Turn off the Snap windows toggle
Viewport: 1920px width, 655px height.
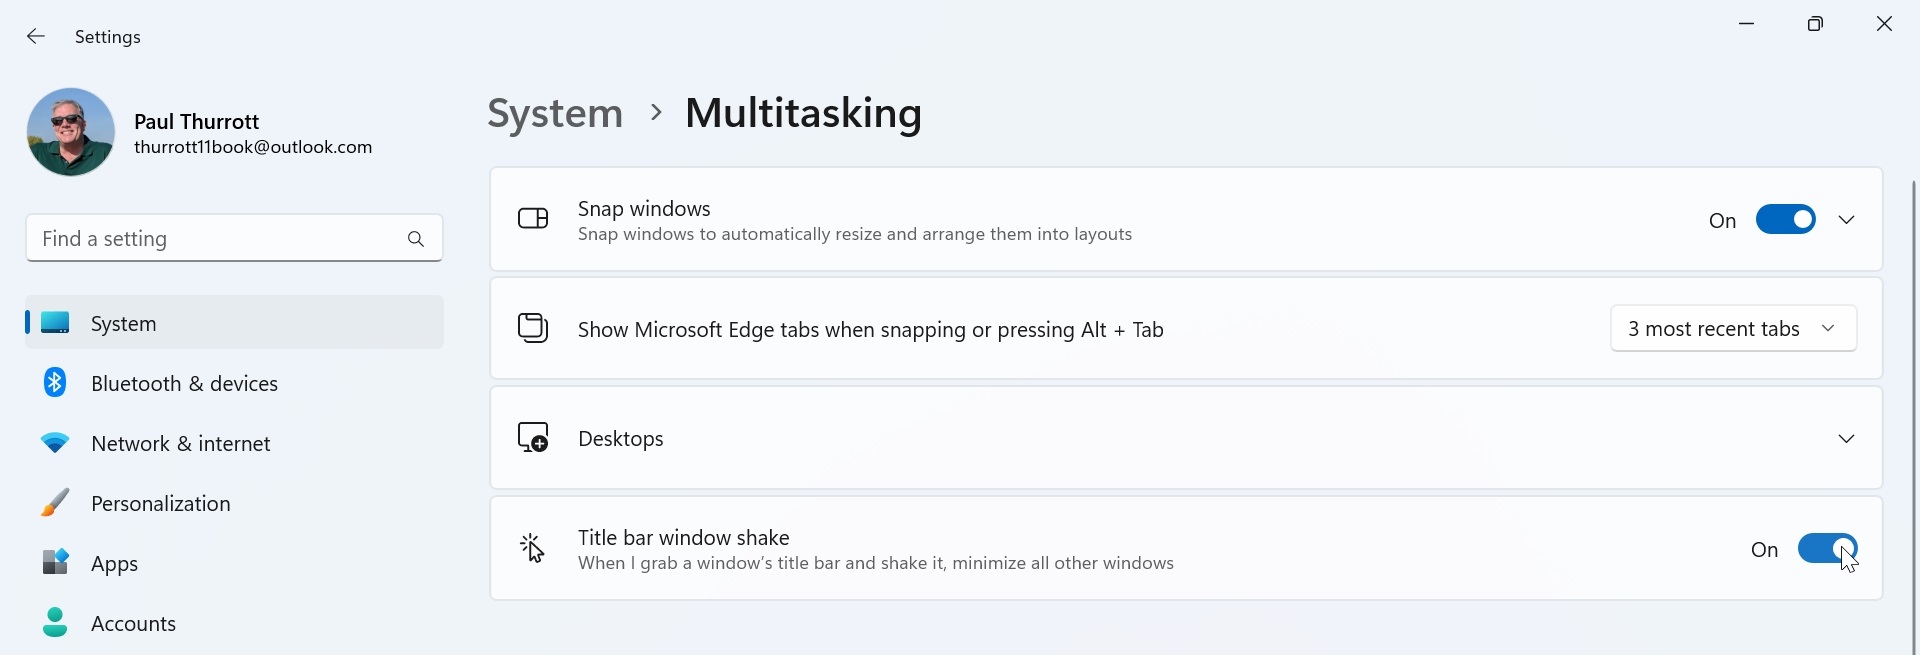coord(1785,220)
